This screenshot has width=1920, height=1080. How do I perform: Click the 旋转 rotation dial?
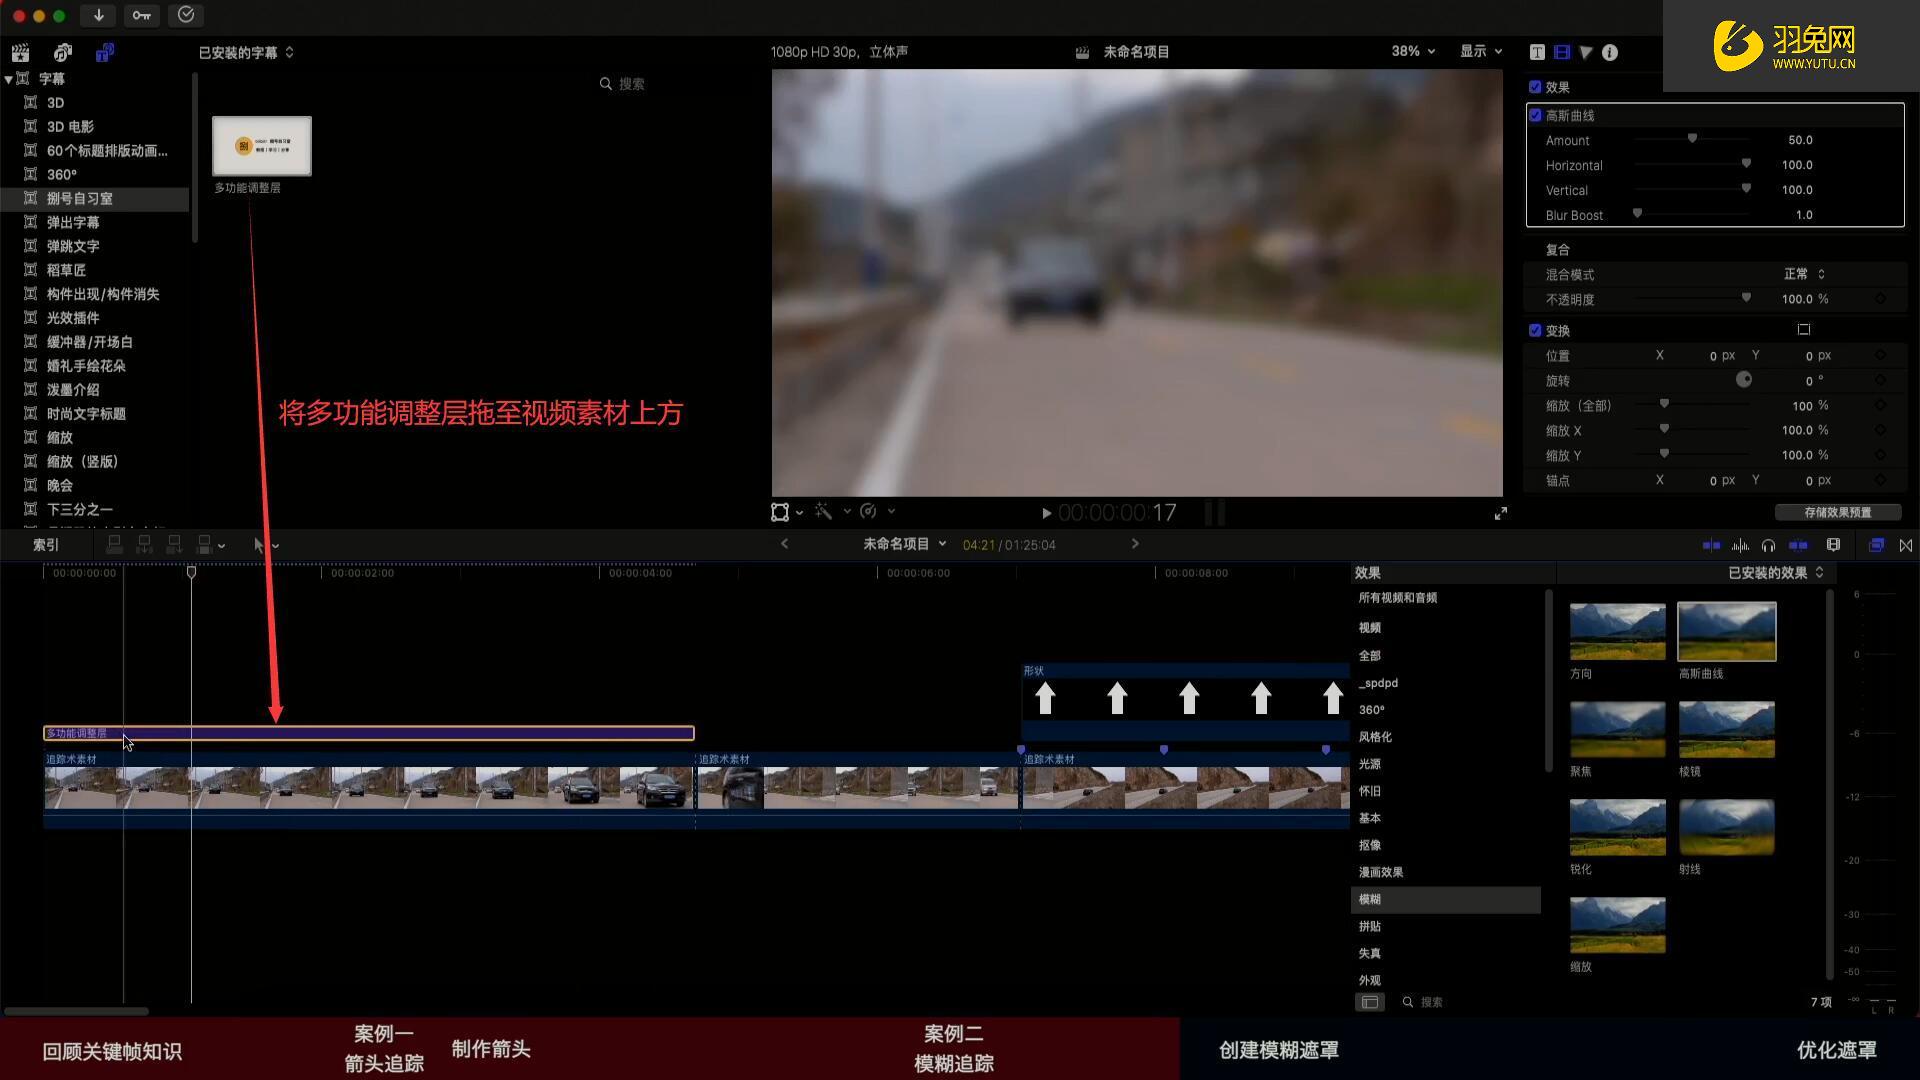1744,380
